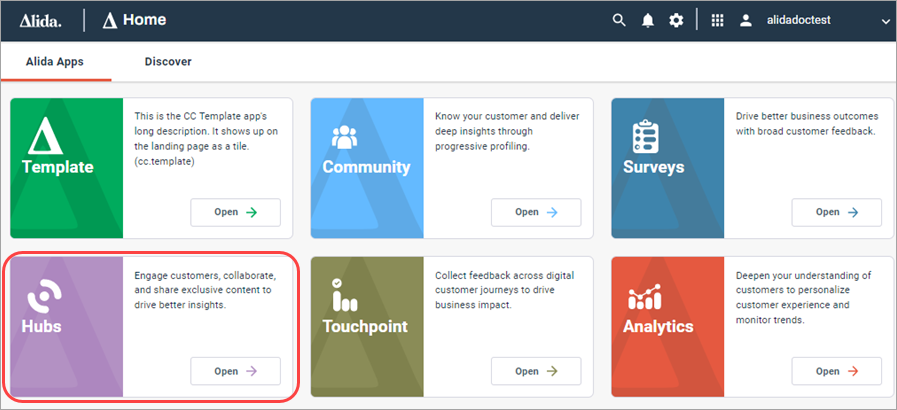Switch to the Discover tab
The image size is (897, 410).
tap(168, 62)
